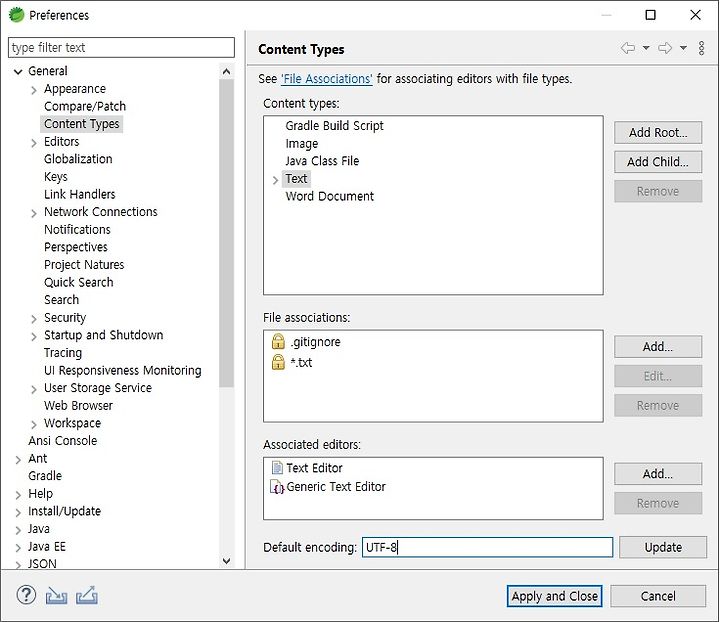Select Content Types in the tree
This screenshot has width=720, height=622.
point(82,123)
